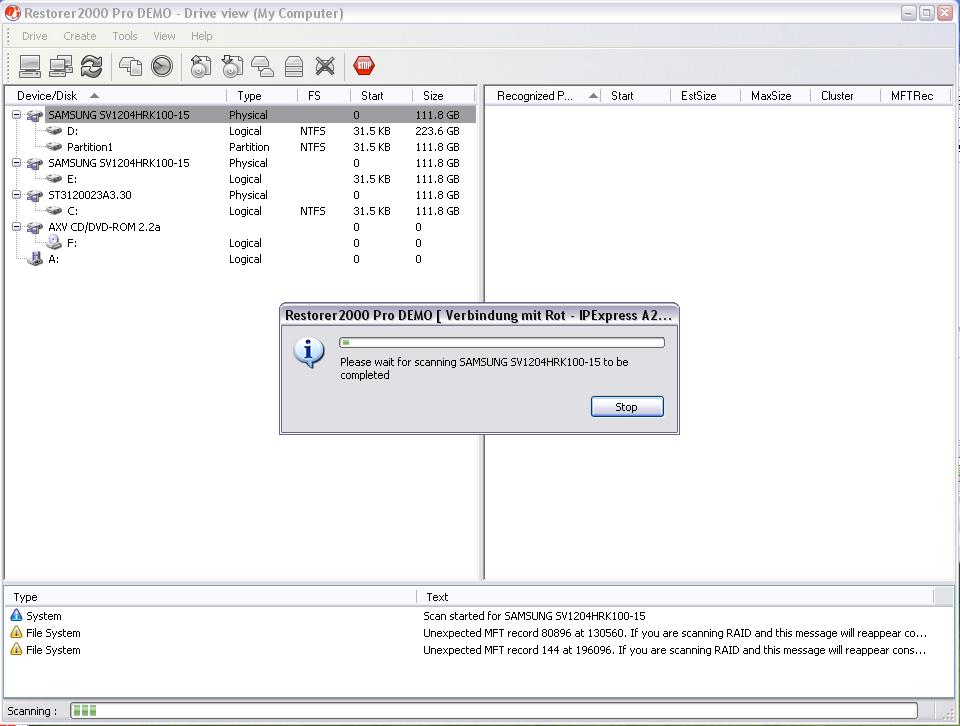Collapse the SAMSUNG drive node containing E:
960x726 pixels.
pos(17,163)
